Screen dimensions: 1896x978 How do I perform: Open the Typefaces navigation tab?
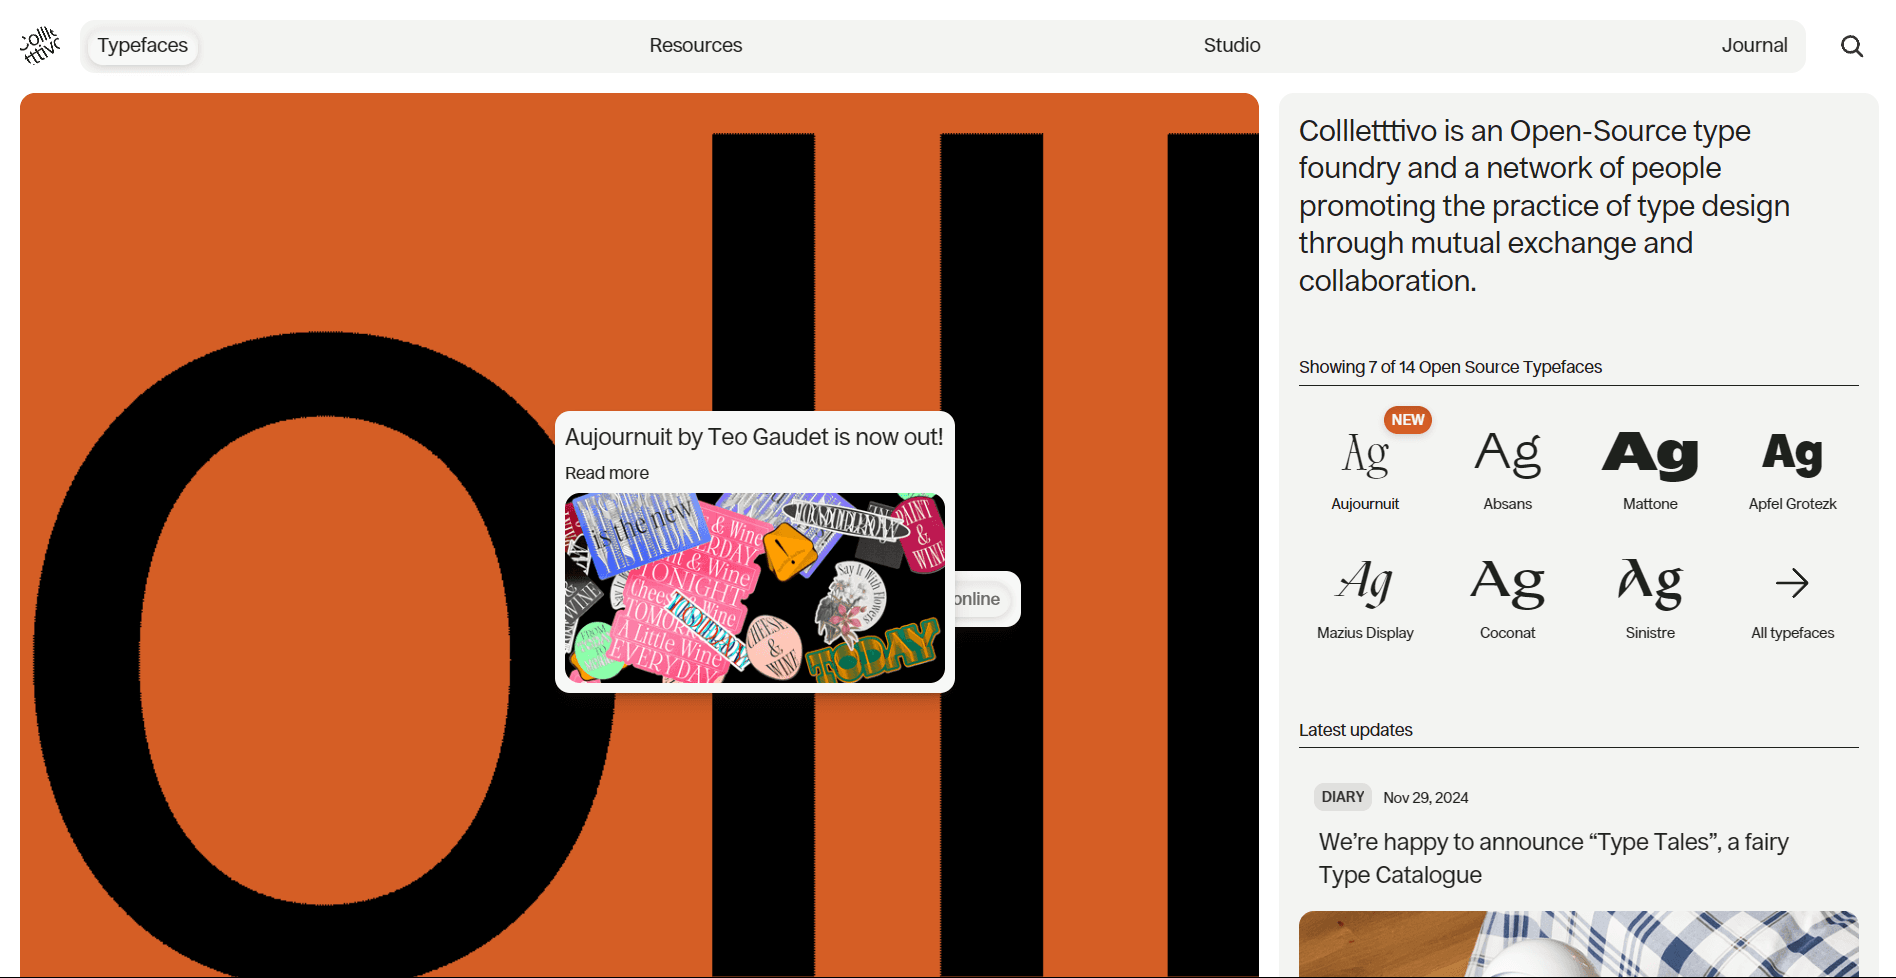click(x=143, y=46)
